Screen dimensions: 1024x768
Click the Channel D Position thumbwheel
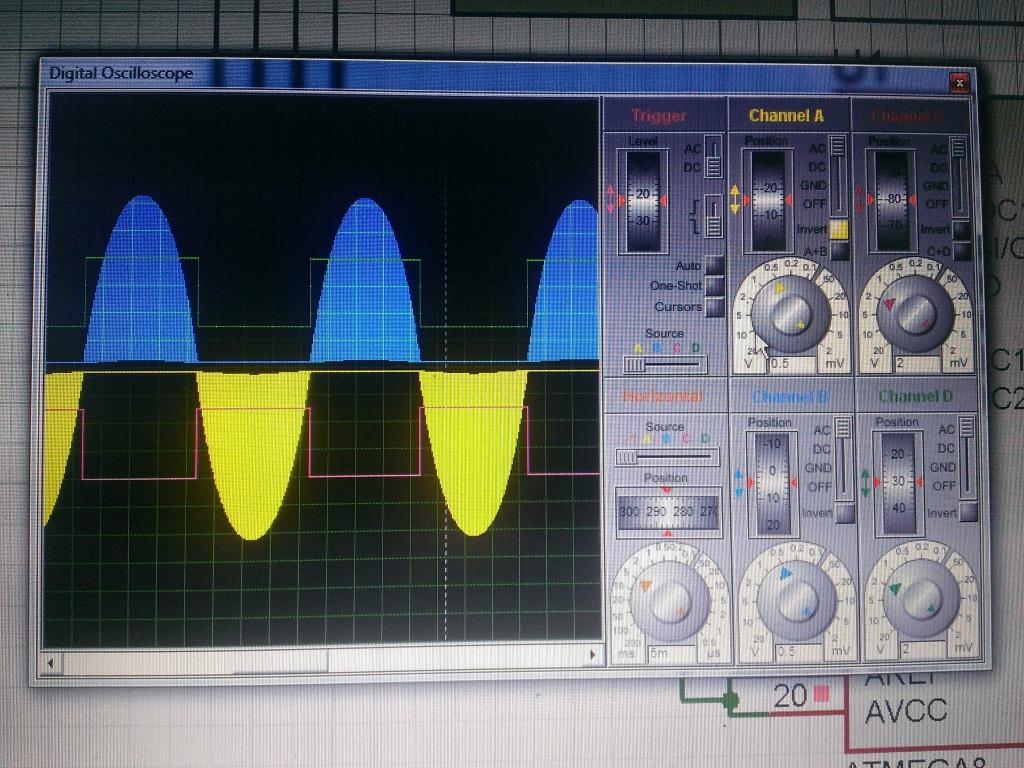[x=898, y=484]
